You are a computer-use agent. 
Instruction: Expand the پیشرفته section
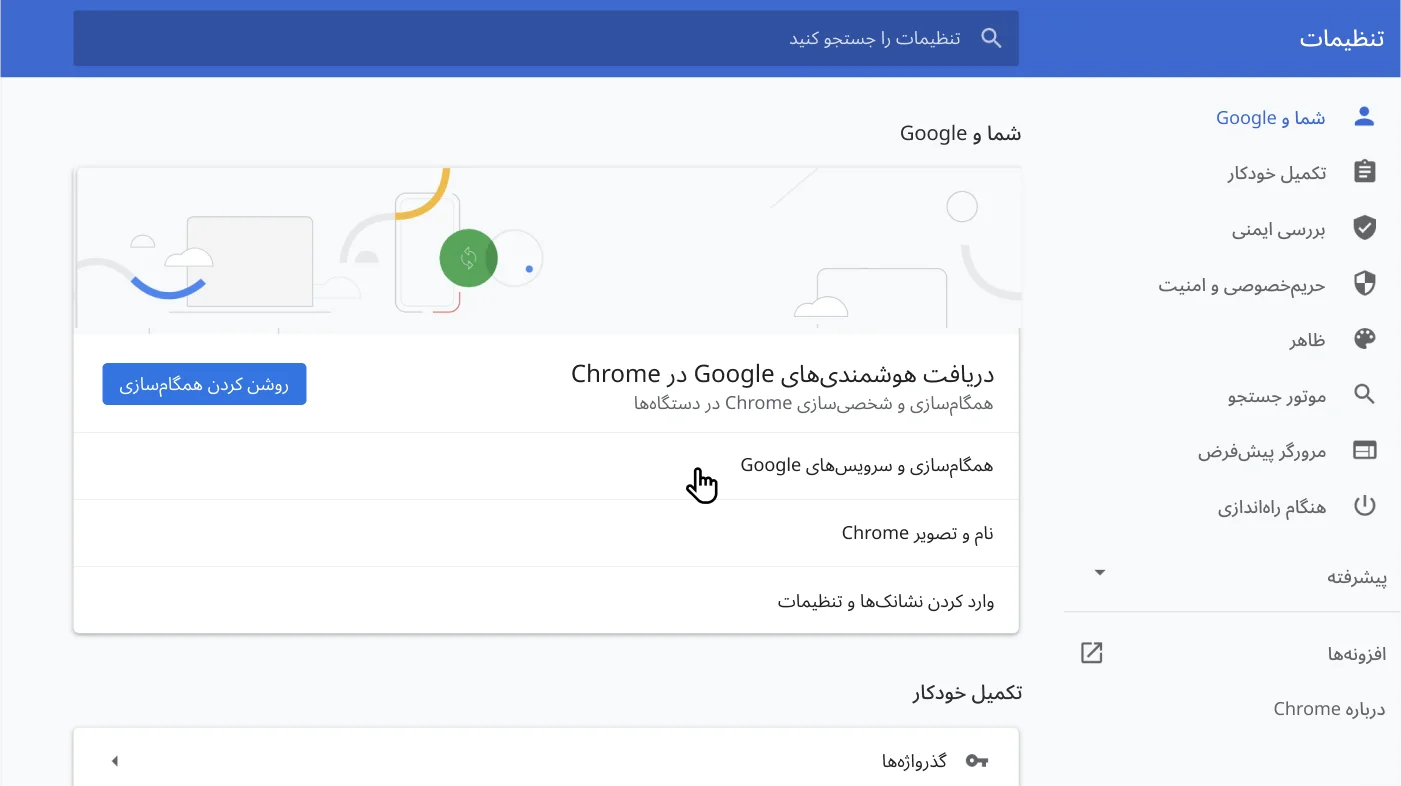point(1099,572)
